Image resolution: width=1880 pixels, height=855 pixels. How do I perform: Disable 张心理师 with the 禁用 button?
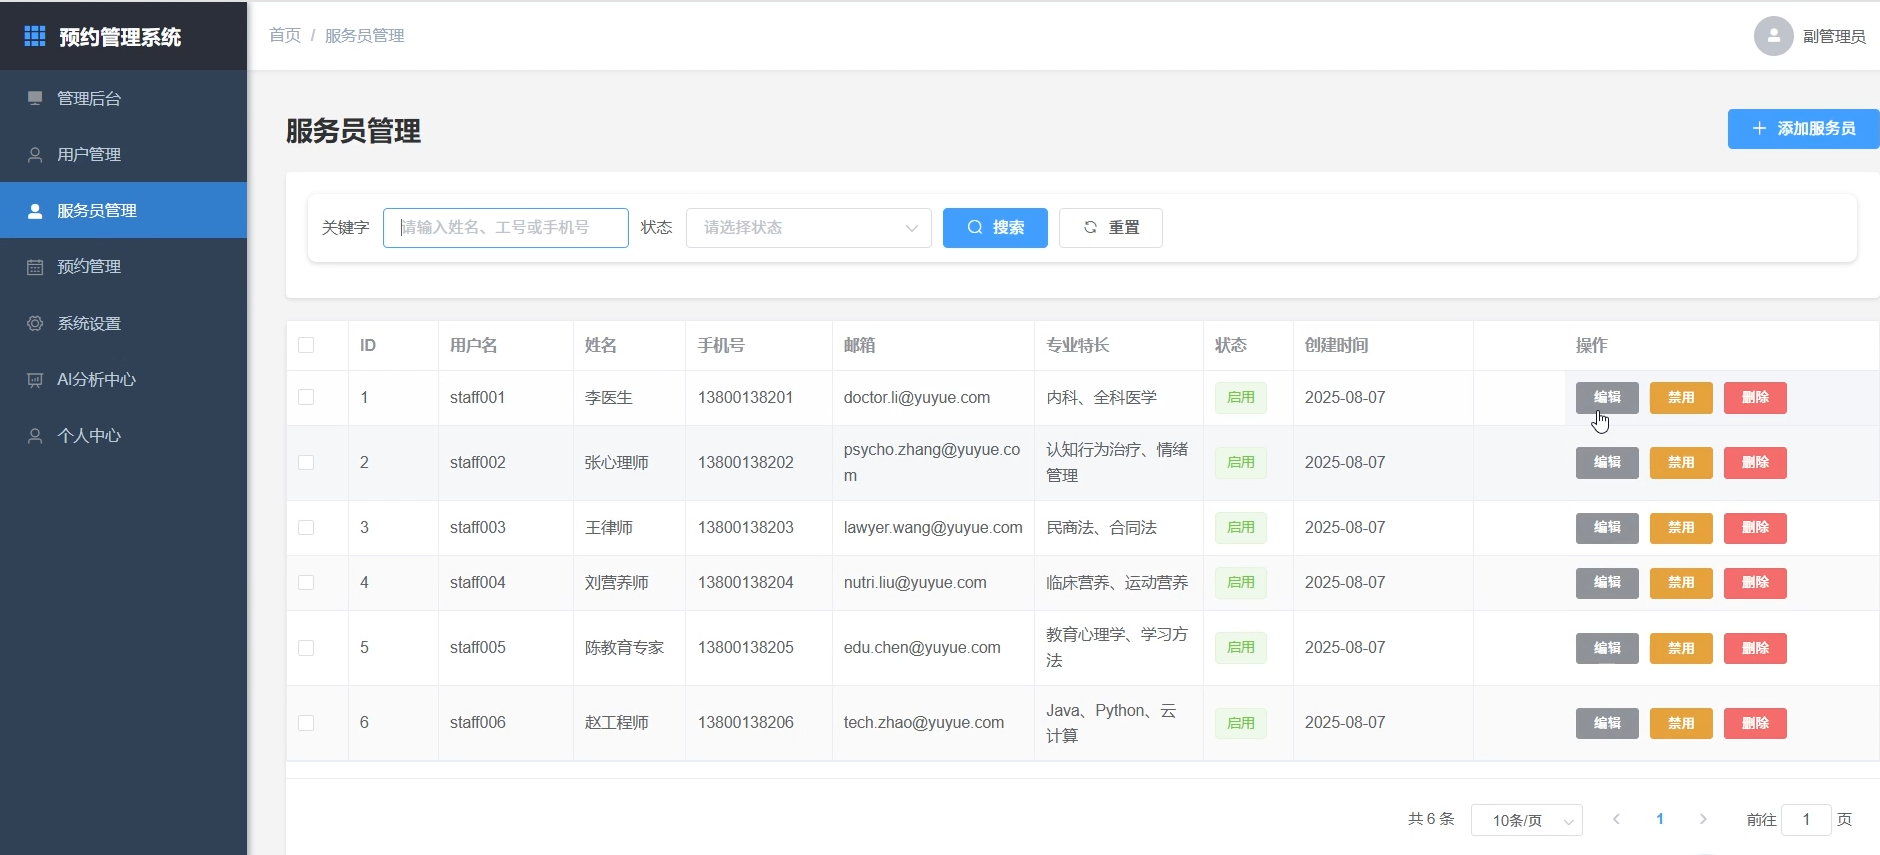1681,462
